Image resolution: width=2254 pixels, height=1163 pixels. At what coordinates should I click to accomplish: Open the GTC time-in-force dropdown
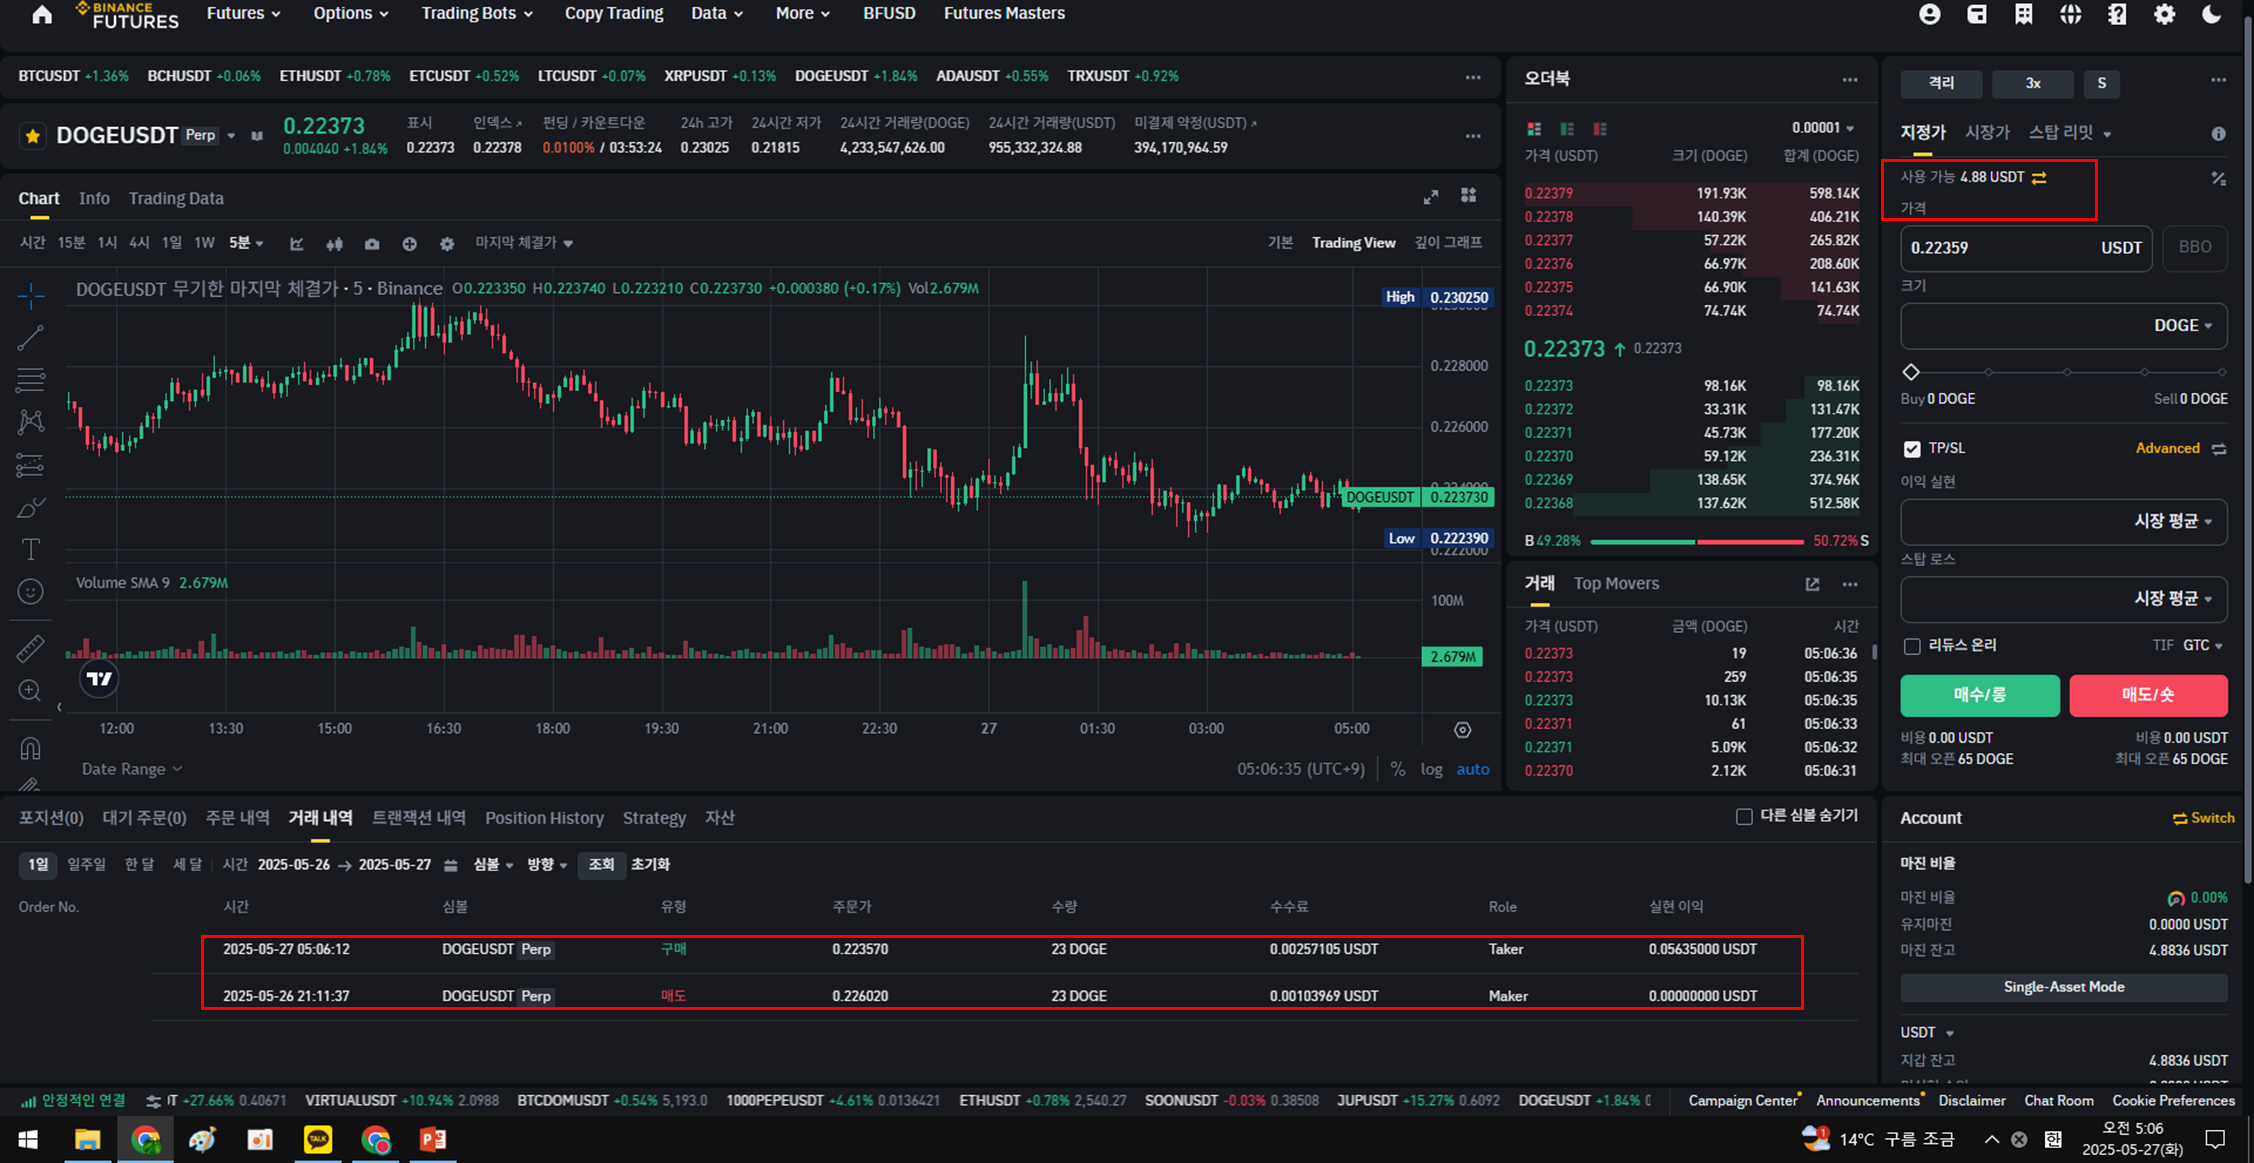click(2202, 646)
